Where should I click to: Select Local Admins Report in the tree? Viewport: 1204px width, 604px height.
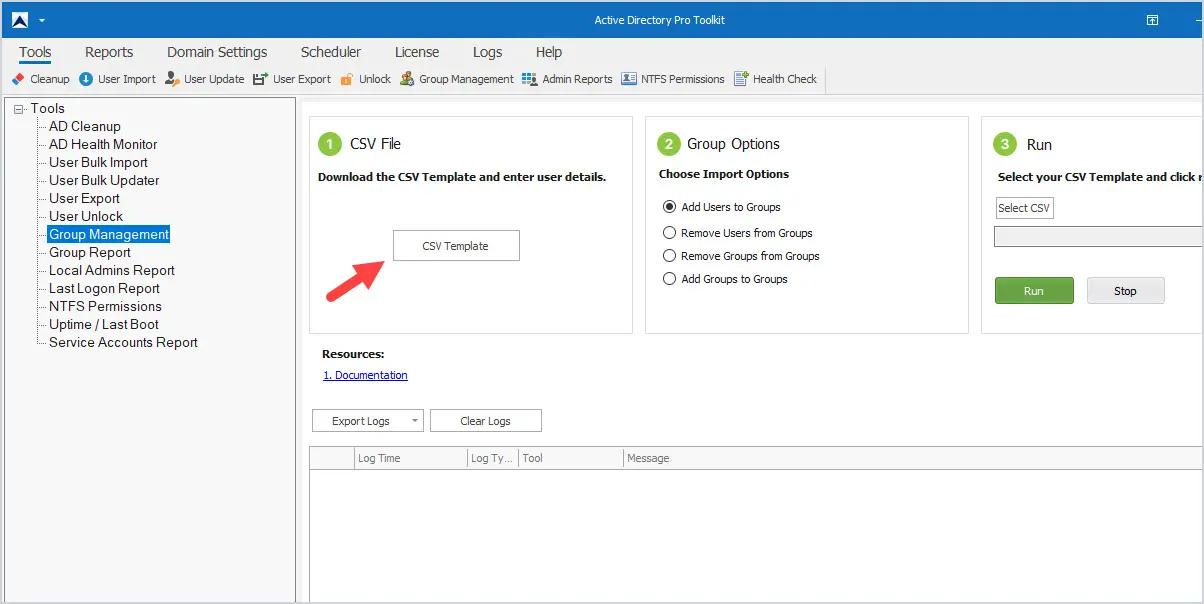[x=112, y=270]
